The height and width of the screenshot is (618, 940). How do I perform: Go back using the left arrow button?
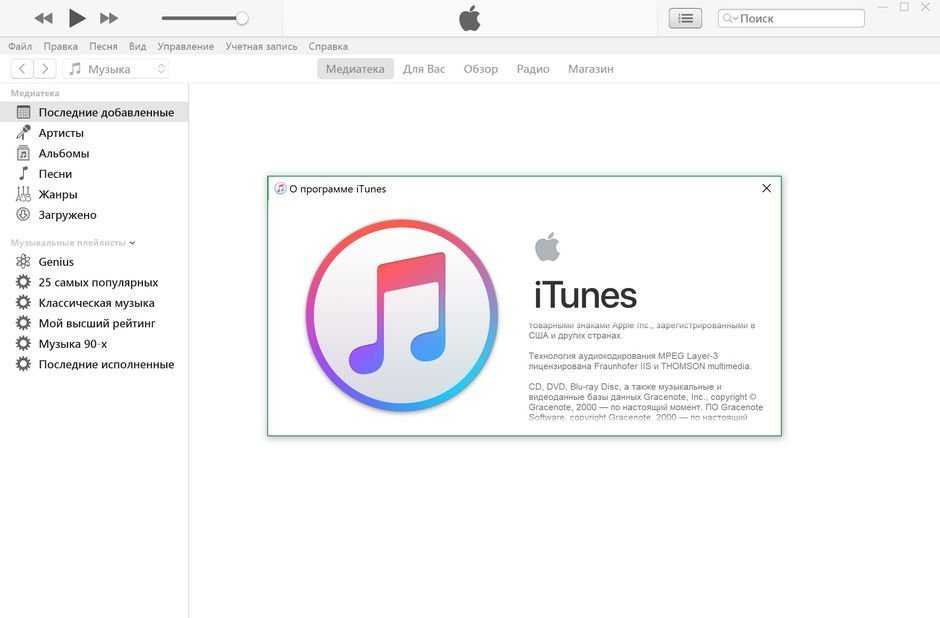click(22, 69)
